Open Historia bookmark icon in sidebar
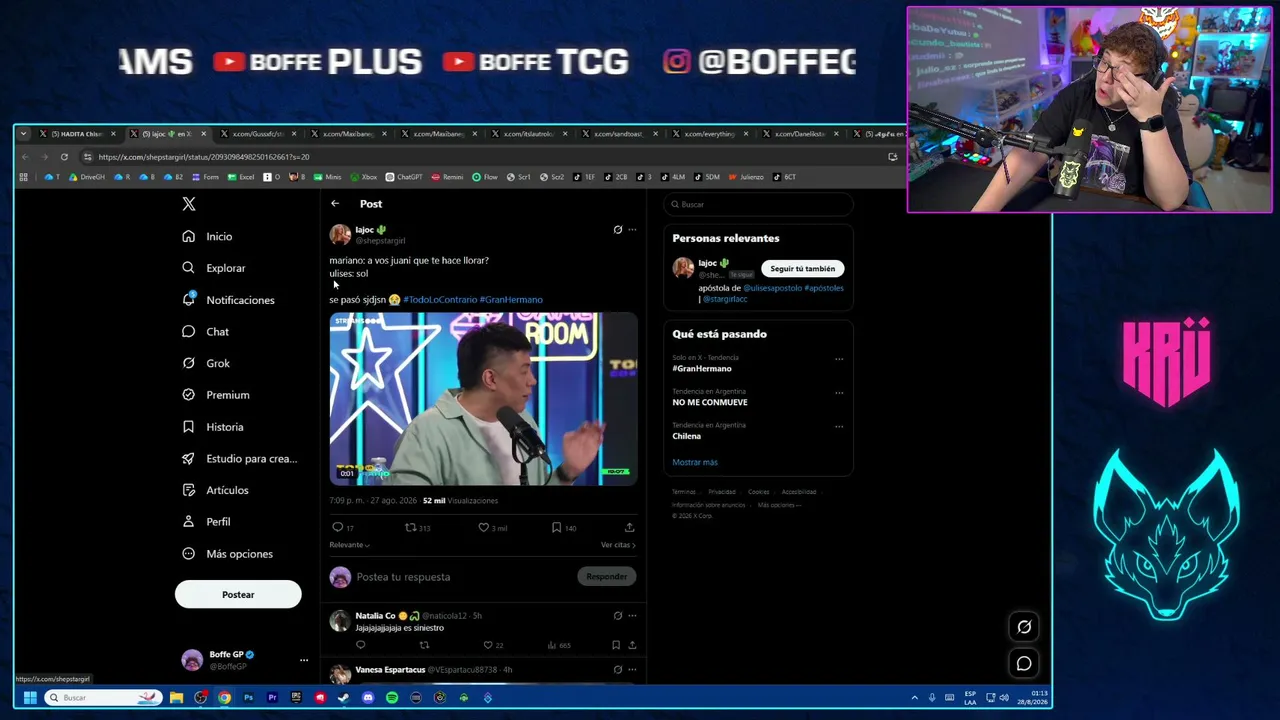This screenshot has height=720, width=1280. coord(188,427)
